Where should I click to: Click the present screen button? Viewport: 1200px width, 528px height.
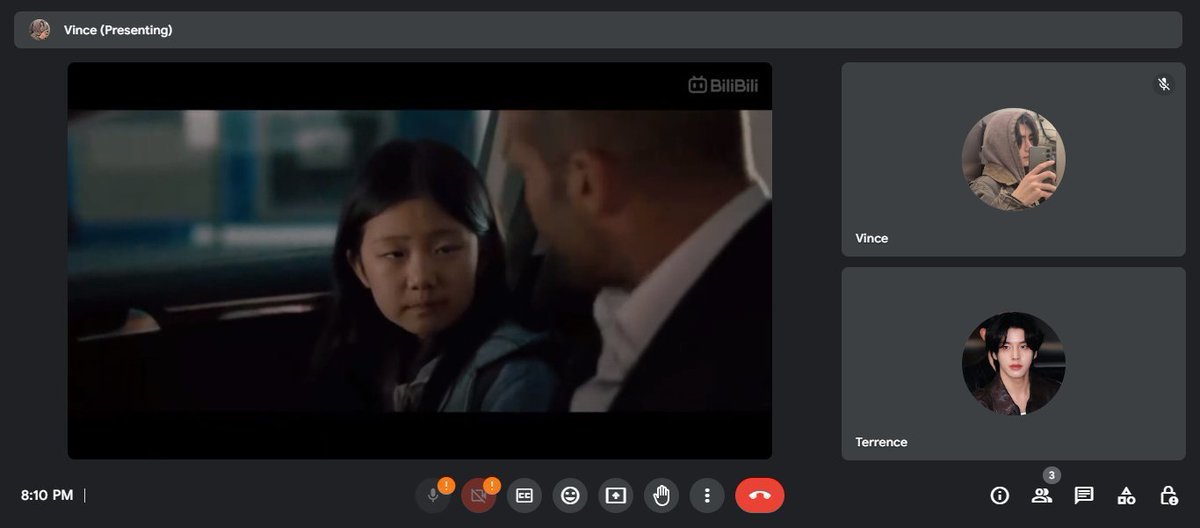[616, 495]
